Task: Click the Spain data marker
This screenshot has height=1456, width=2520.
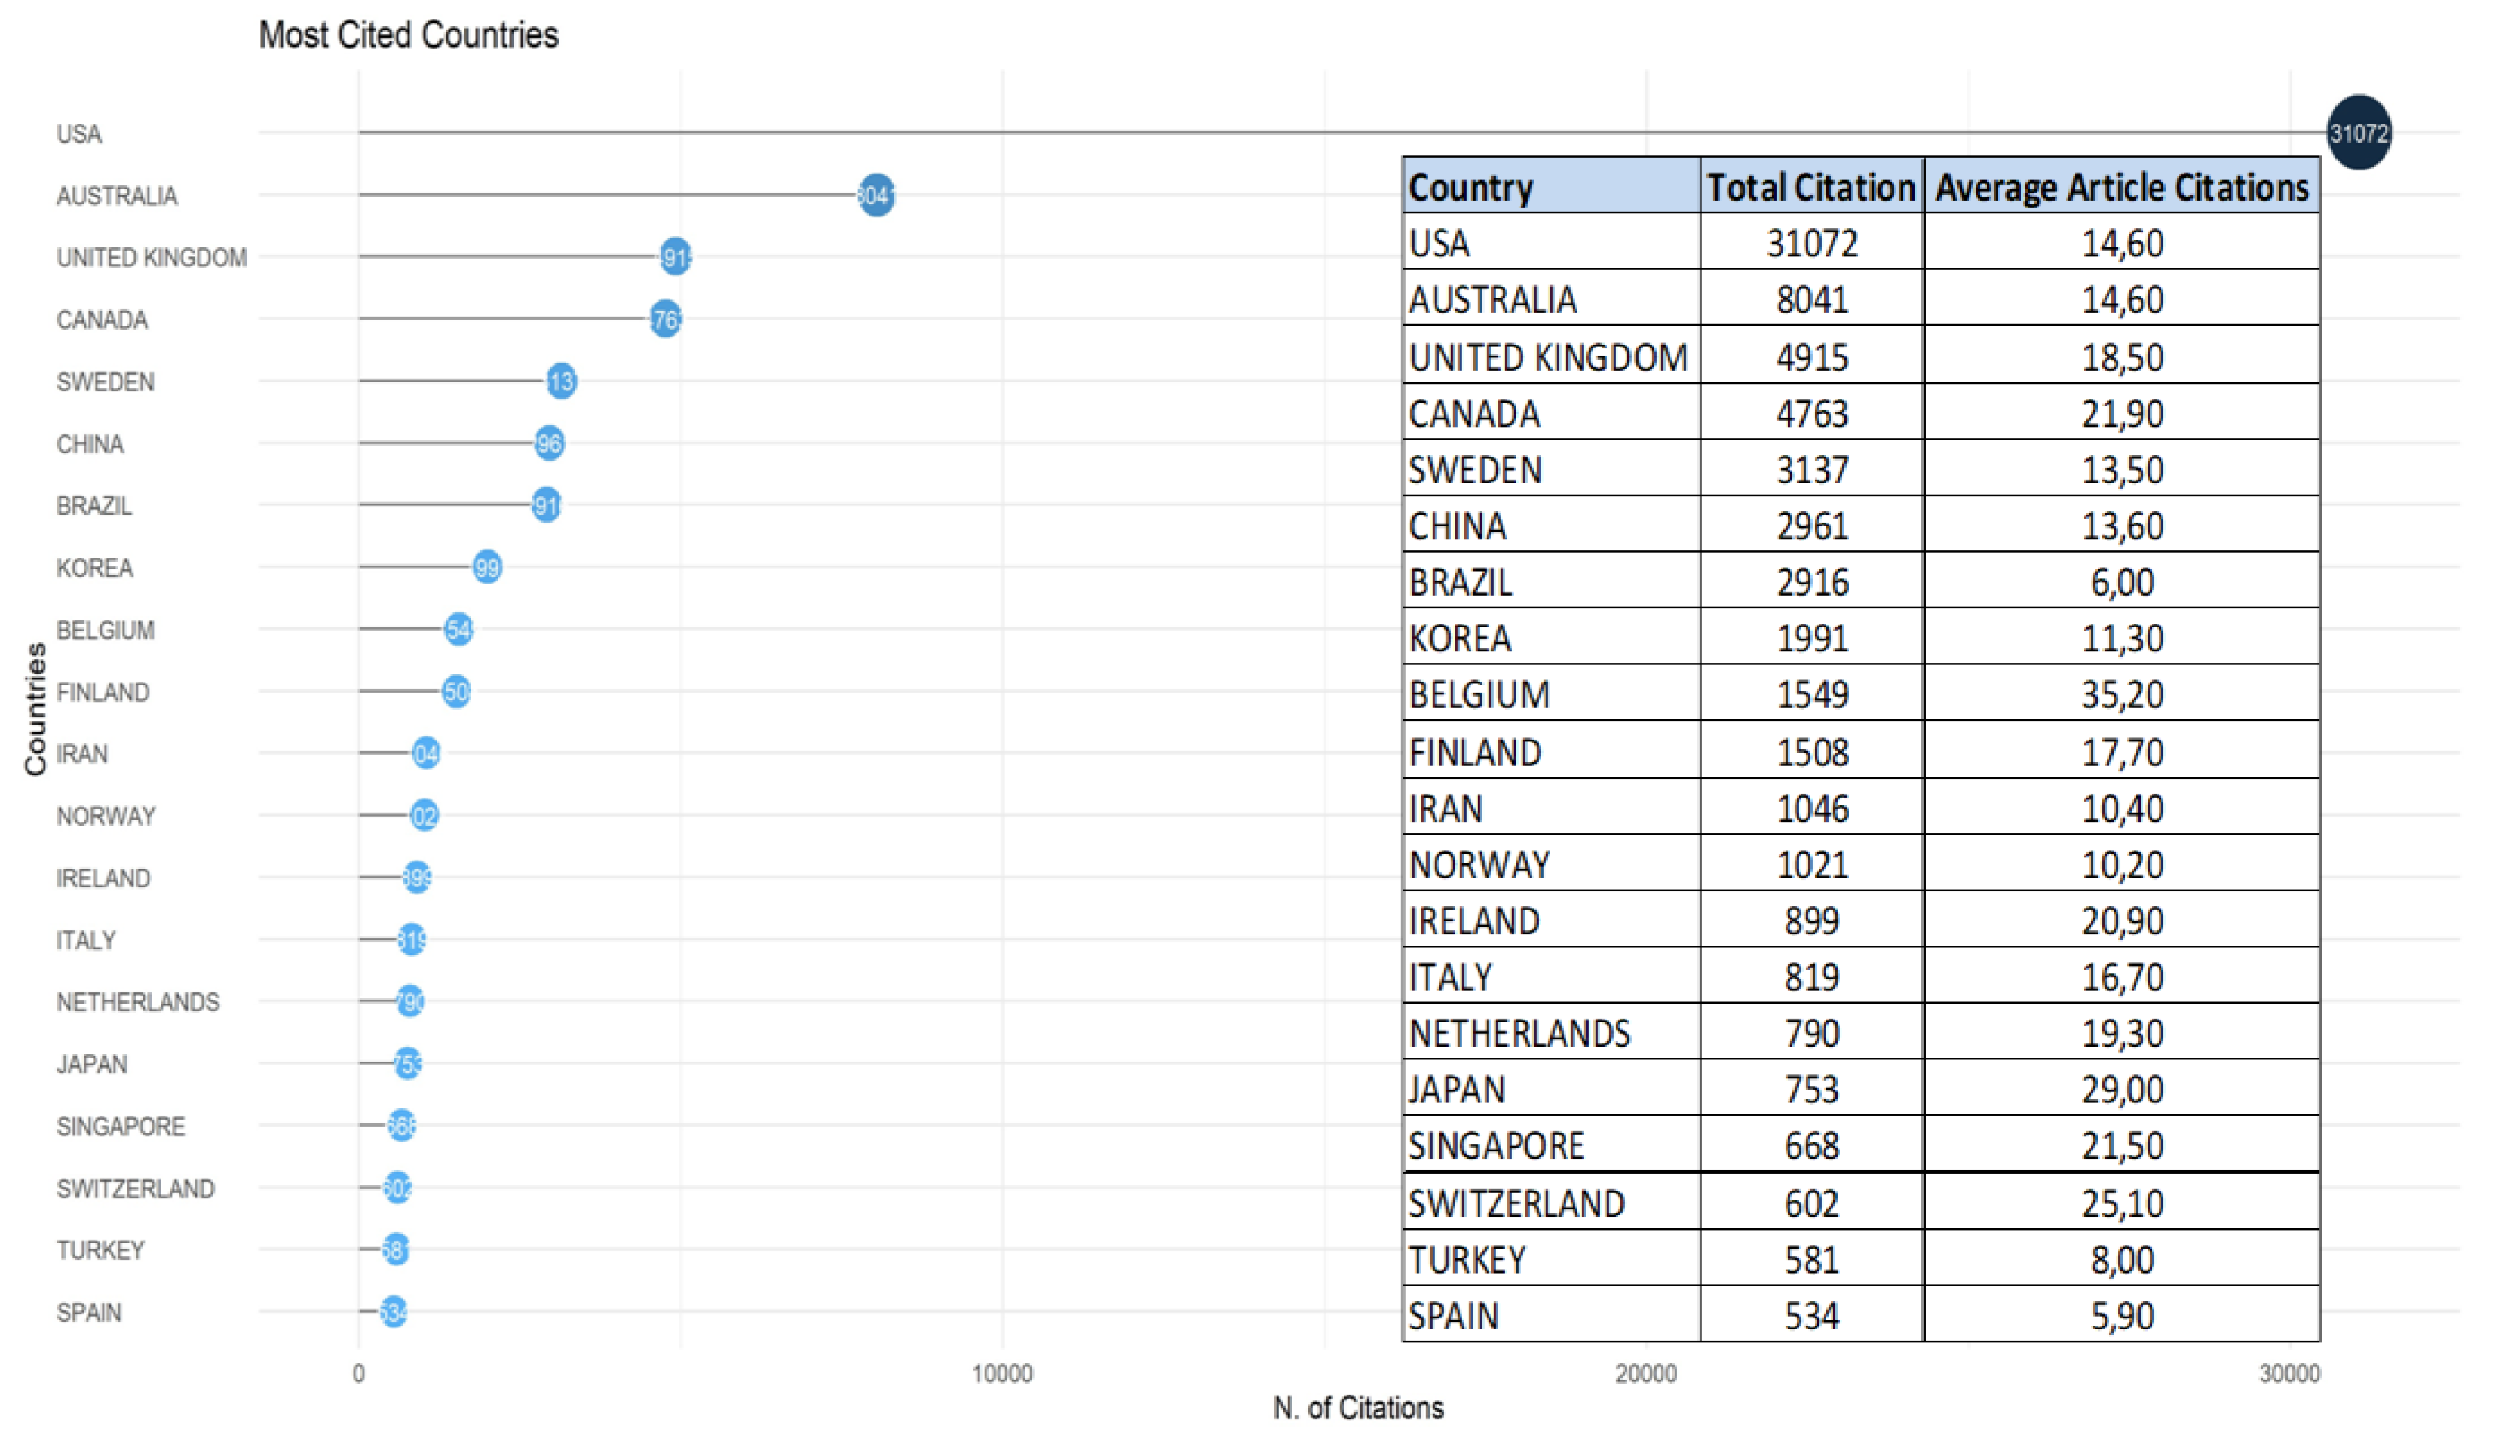Action: 393,1311
